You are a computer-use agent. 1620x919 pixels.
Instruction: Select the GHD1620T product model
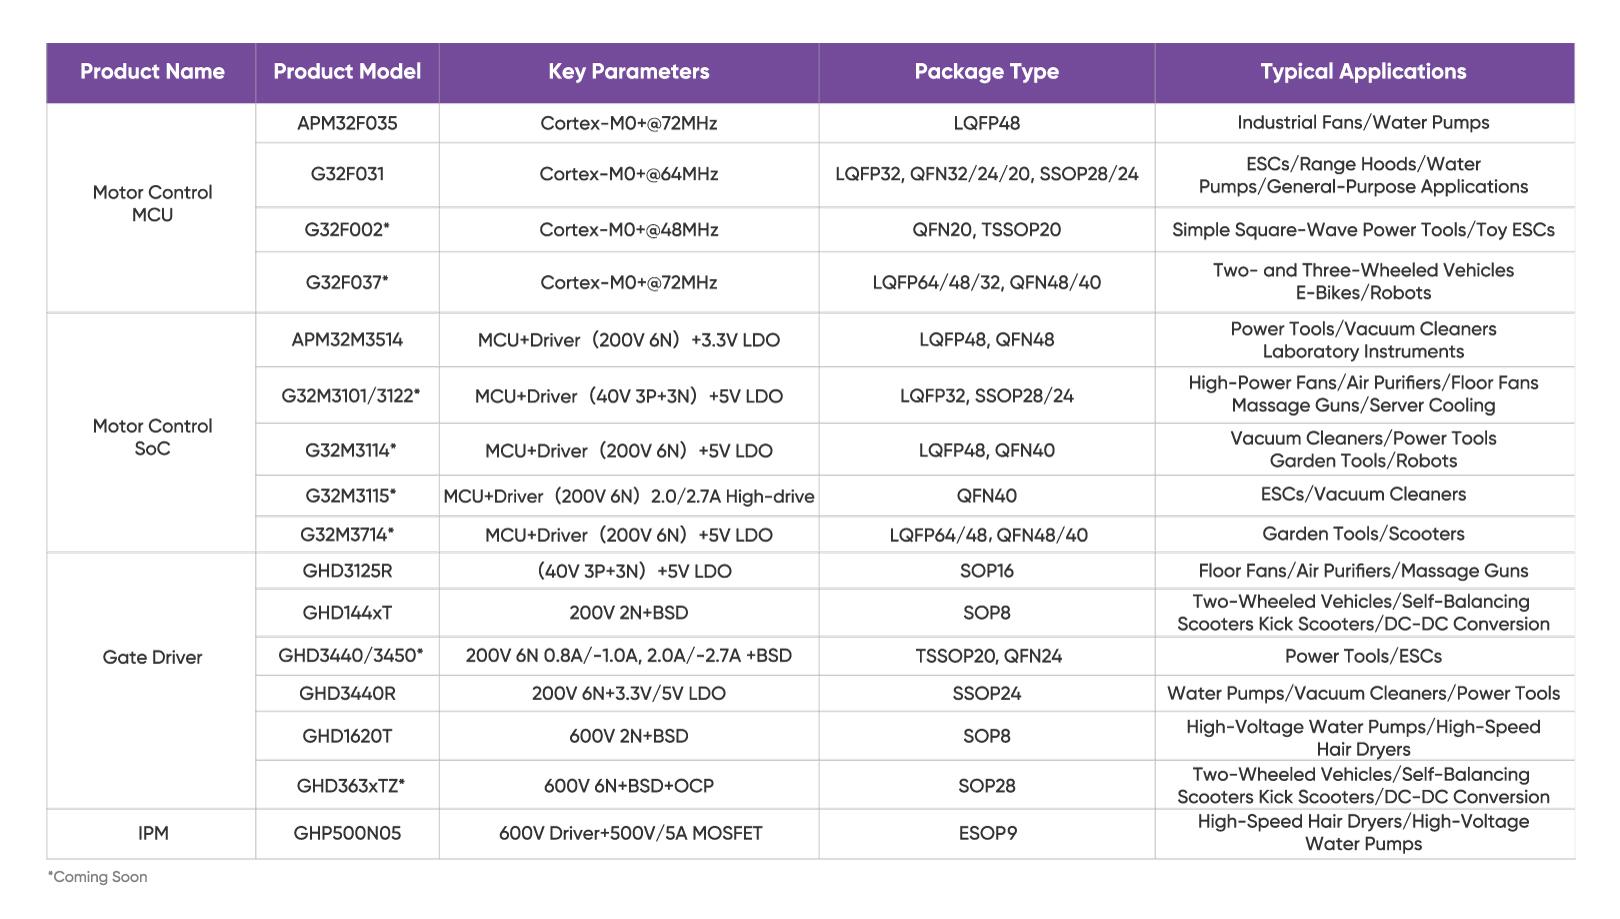[347, 736]
